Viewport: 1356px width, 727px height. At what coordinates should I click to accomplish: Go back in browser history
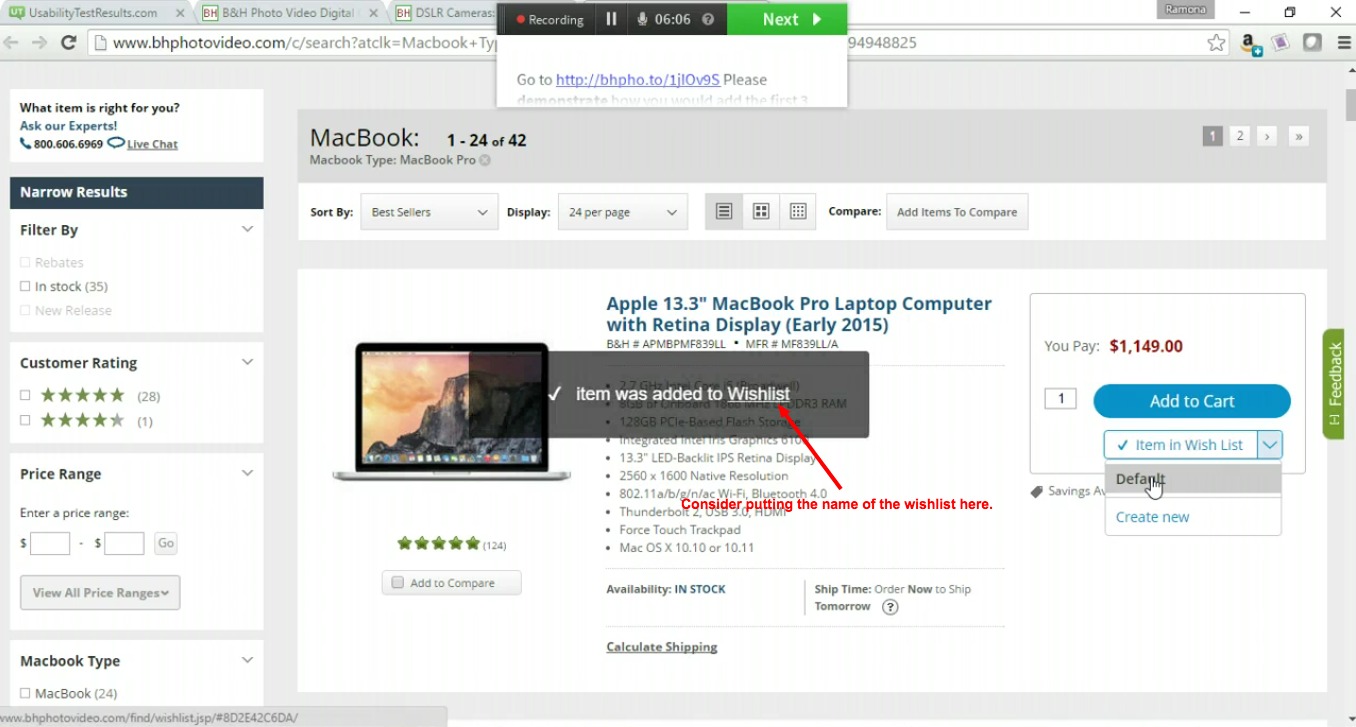11,42
